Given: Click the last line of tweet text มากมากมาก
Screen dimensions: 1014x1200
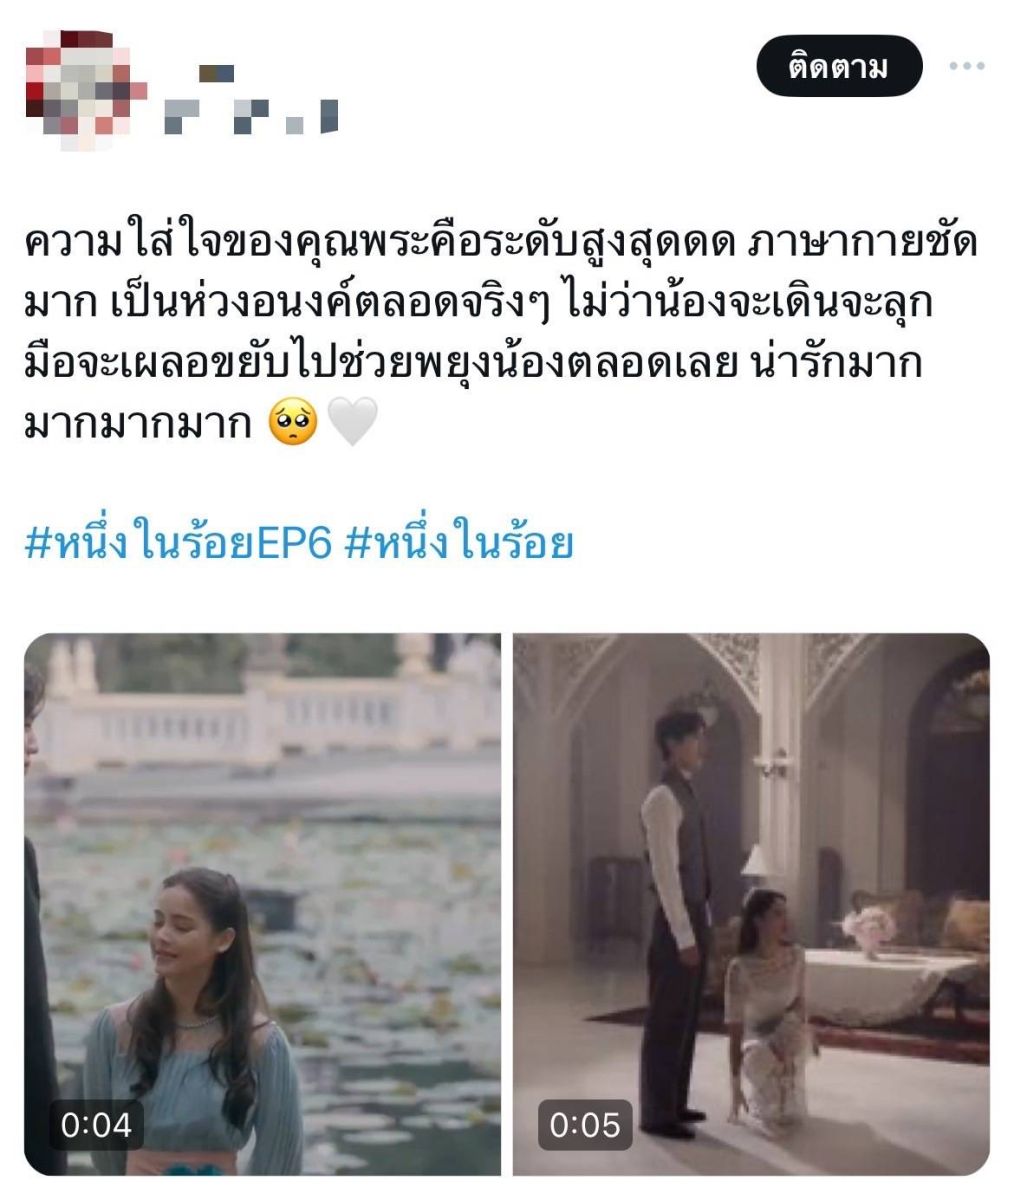Looking at the screenshot, I should [x=137, y=425].
